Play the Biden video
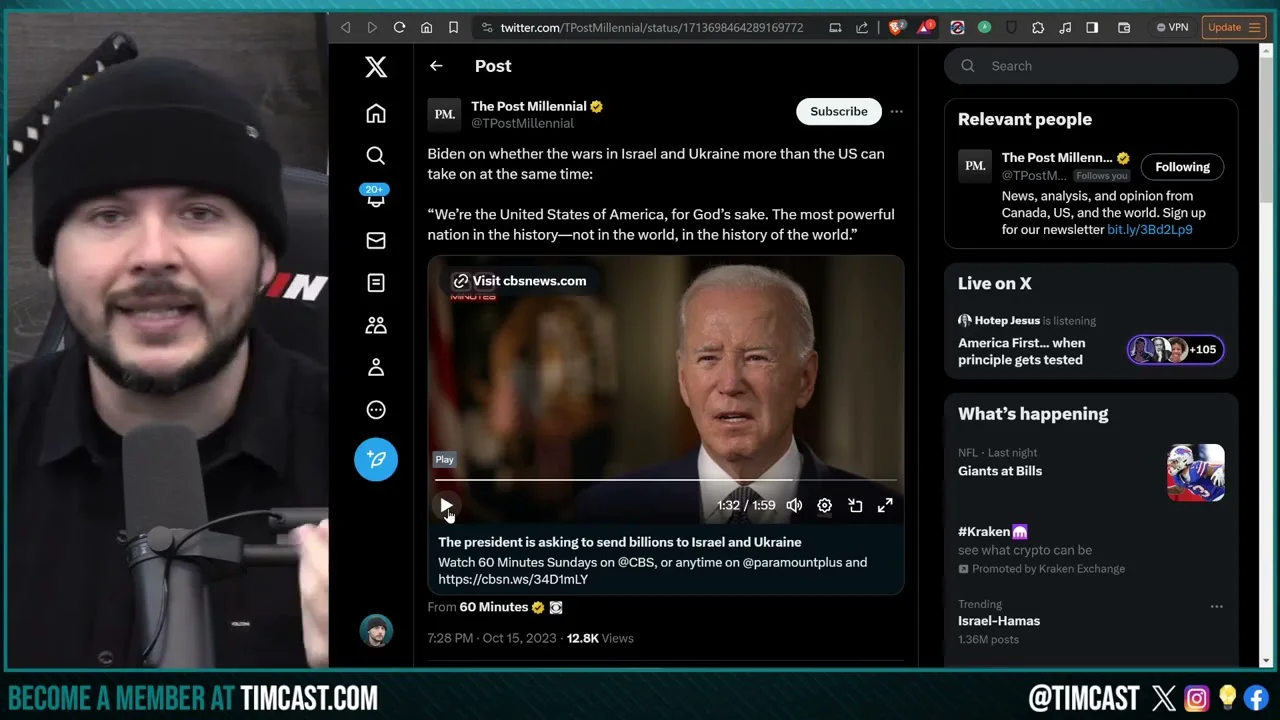 pos(446,506)
